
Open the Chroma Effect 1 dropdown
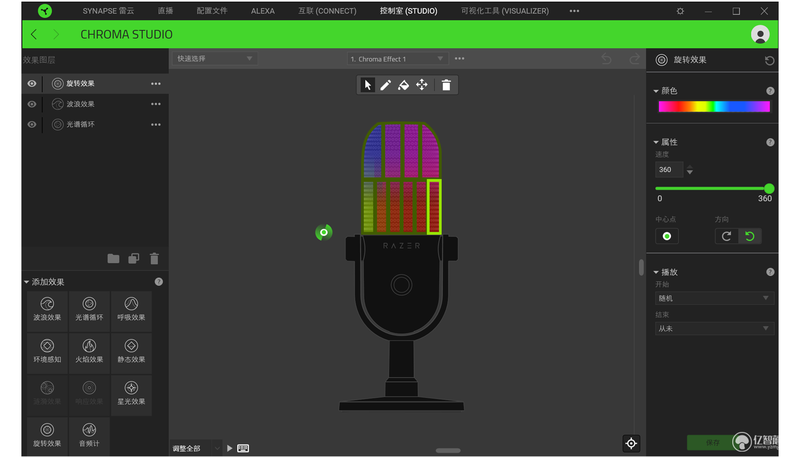coord(397,59)
